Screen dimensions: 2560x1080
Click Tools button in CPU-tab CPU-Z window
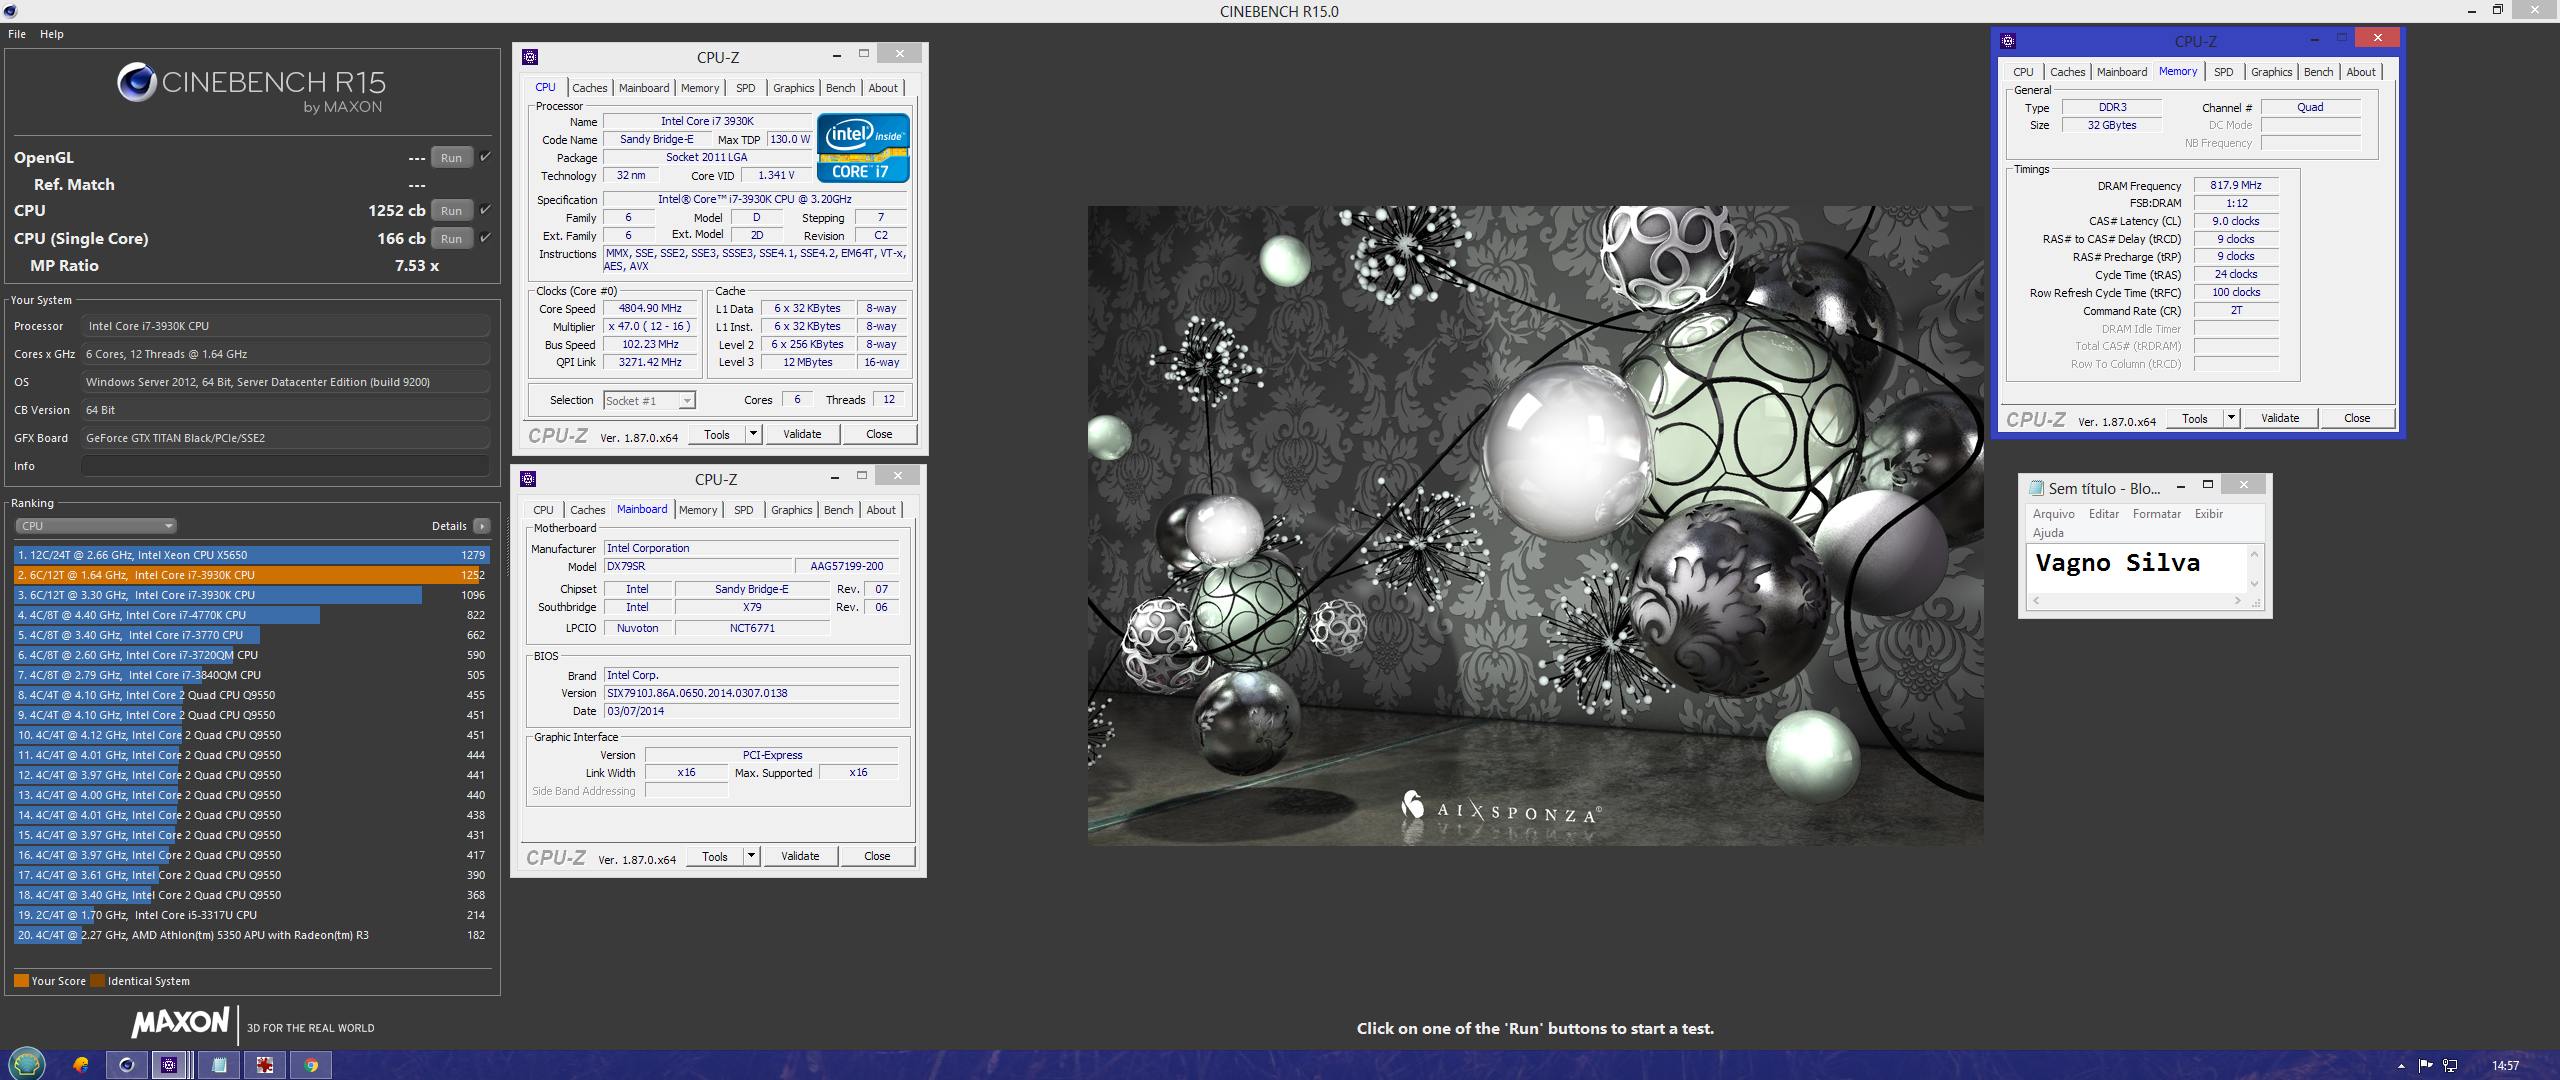click(x=717, y=434)
